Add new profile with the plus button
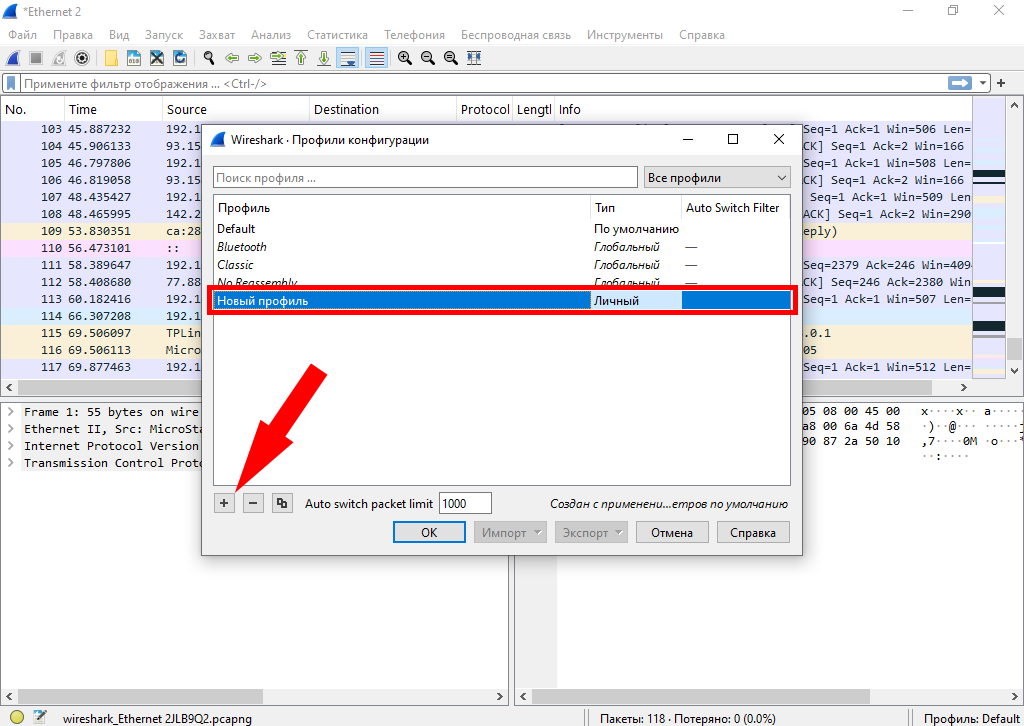Viewport: 1024px width, 726px height. [x=224, y=504]
